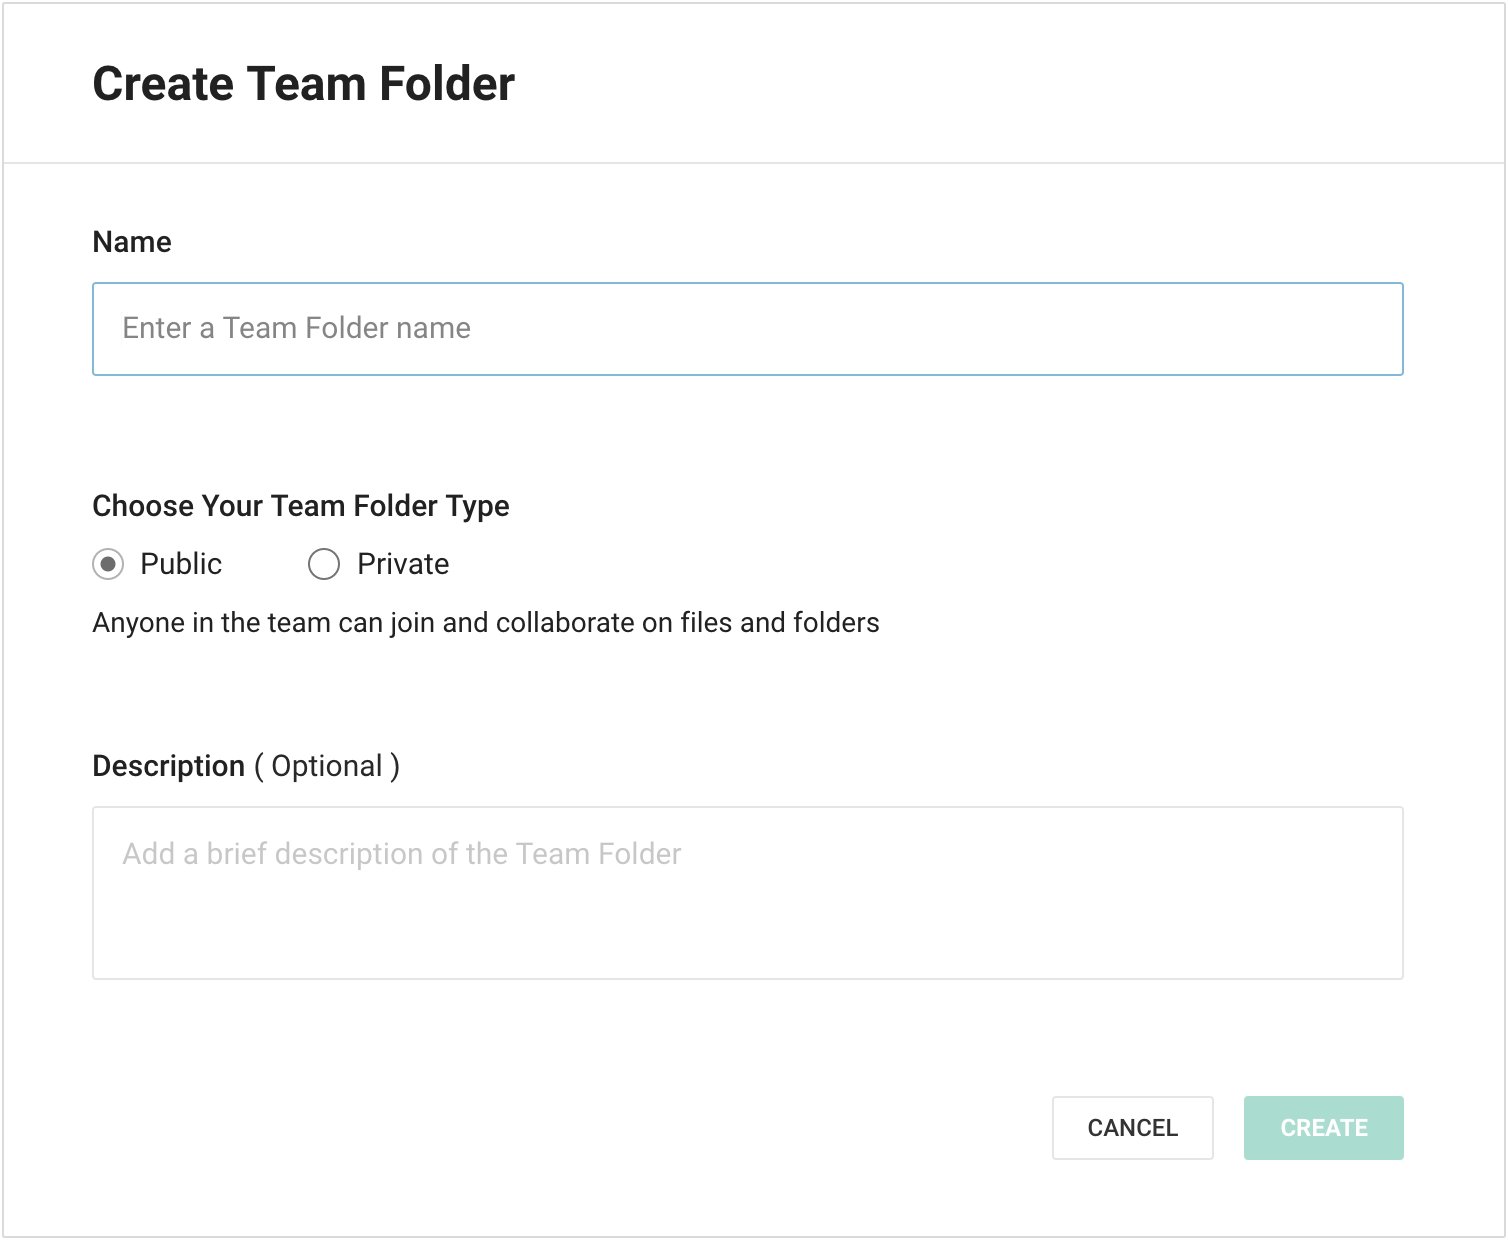Click the CREATE button
Viewport: 1508px width, 1240px height.
(1324, 1128)
